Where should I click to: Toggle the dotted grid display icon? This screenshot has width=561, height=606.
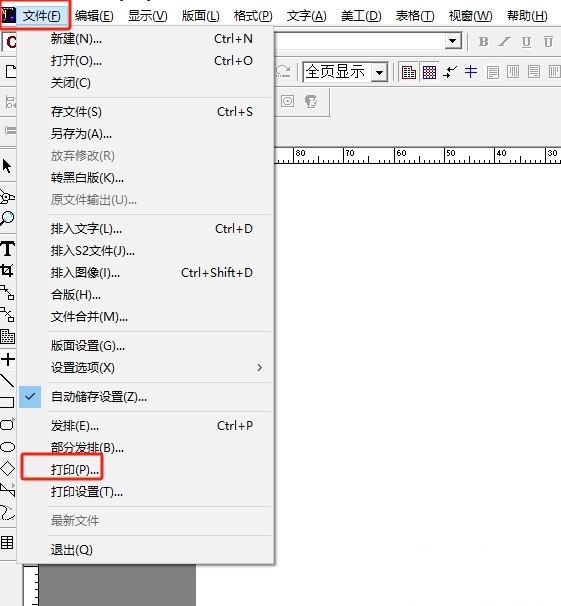pyautogui.click(x=429, y=72)
